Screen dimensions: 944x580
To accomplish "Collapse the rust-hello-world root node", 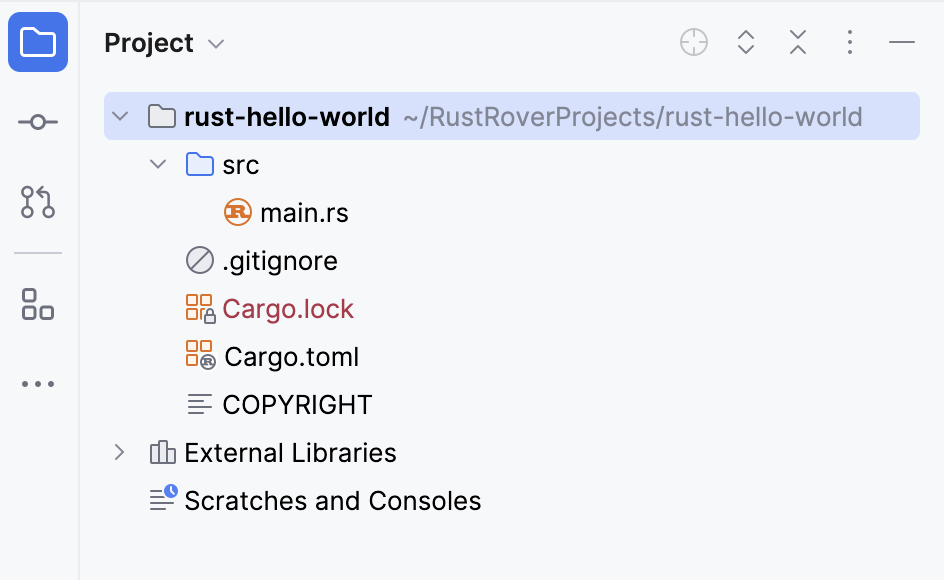I will click(120, 116).
